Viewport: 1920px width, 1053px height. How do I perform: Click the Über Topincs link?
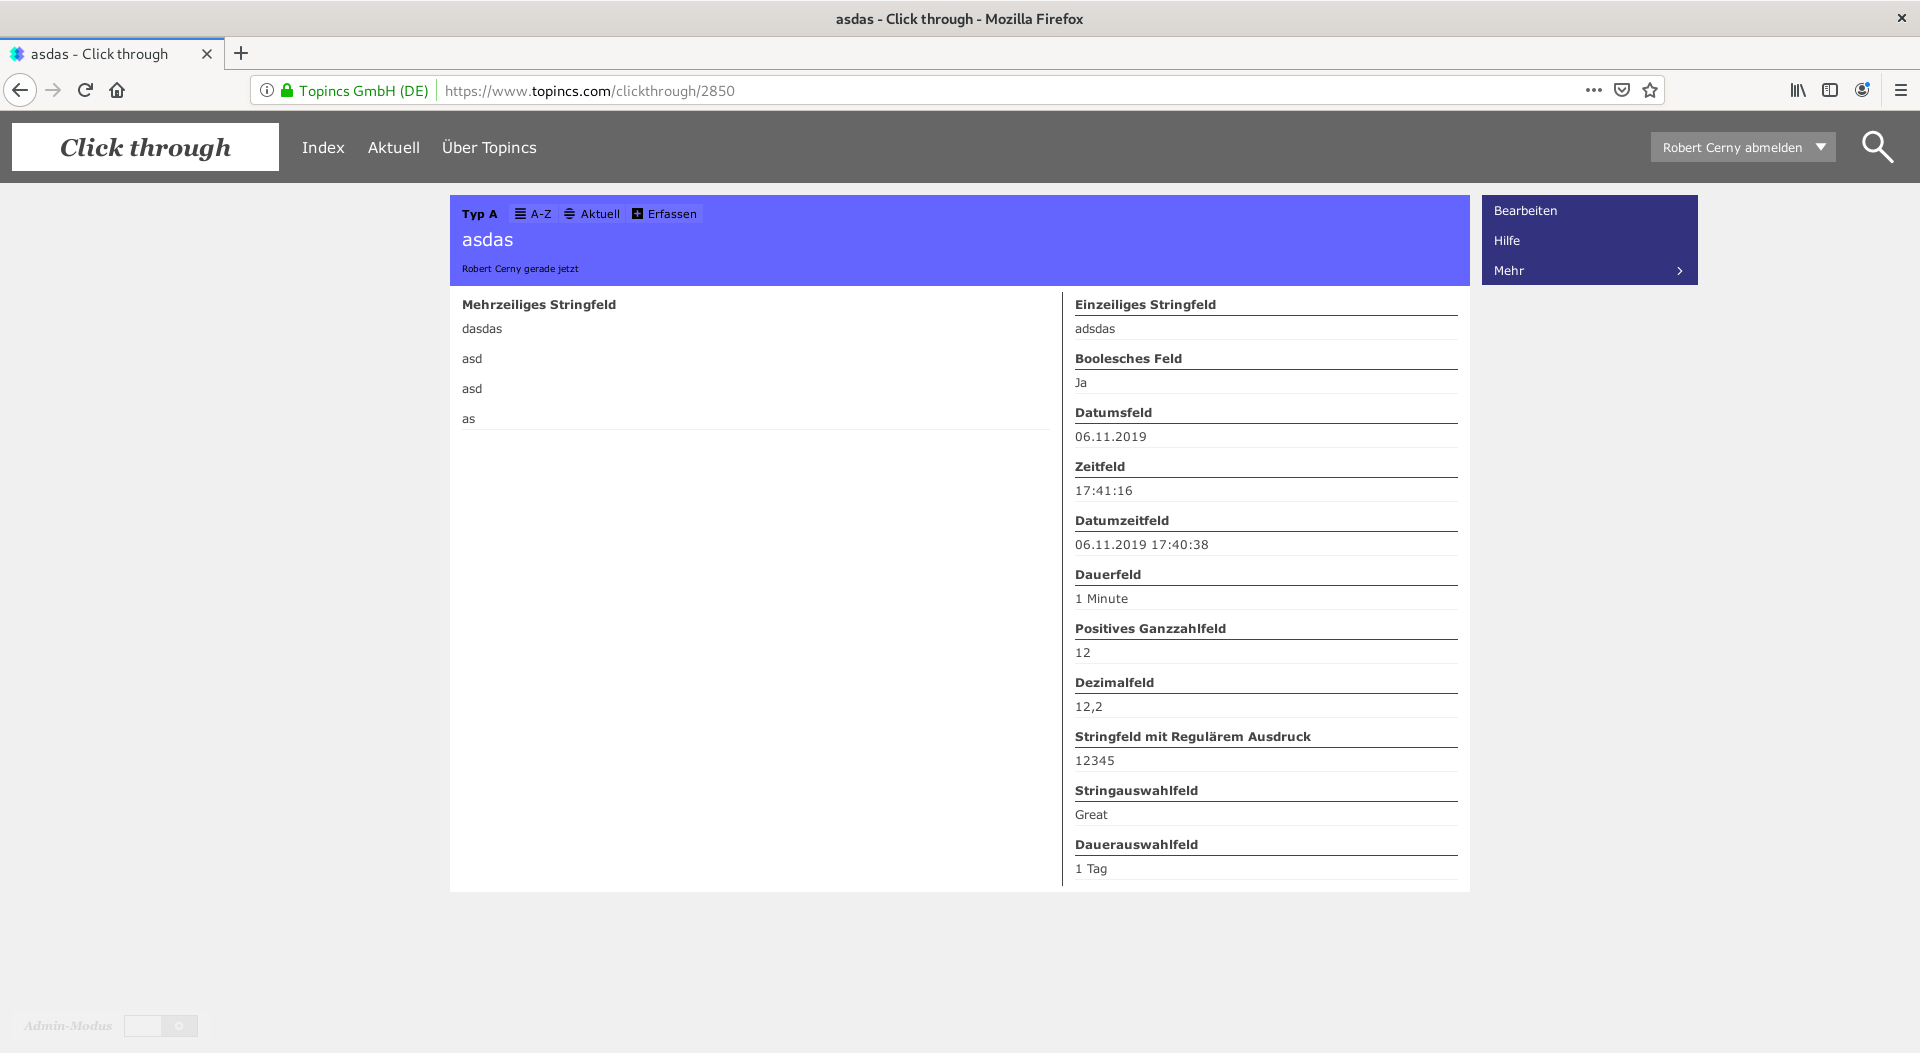pyautogui.click(x=489, y=147)
